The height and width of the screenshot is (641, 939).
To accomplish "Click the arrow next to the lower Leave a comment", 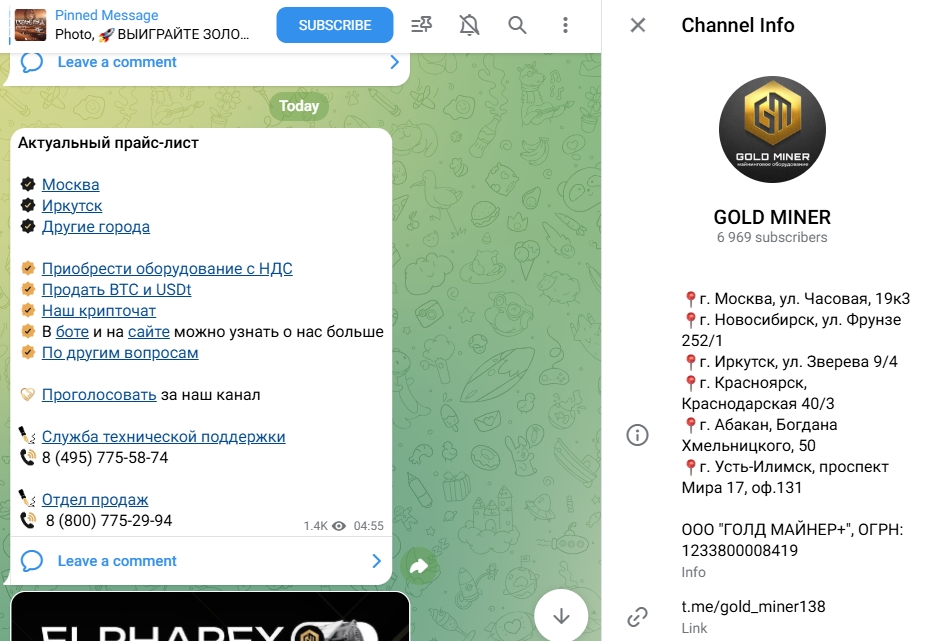I will (376, 561).
